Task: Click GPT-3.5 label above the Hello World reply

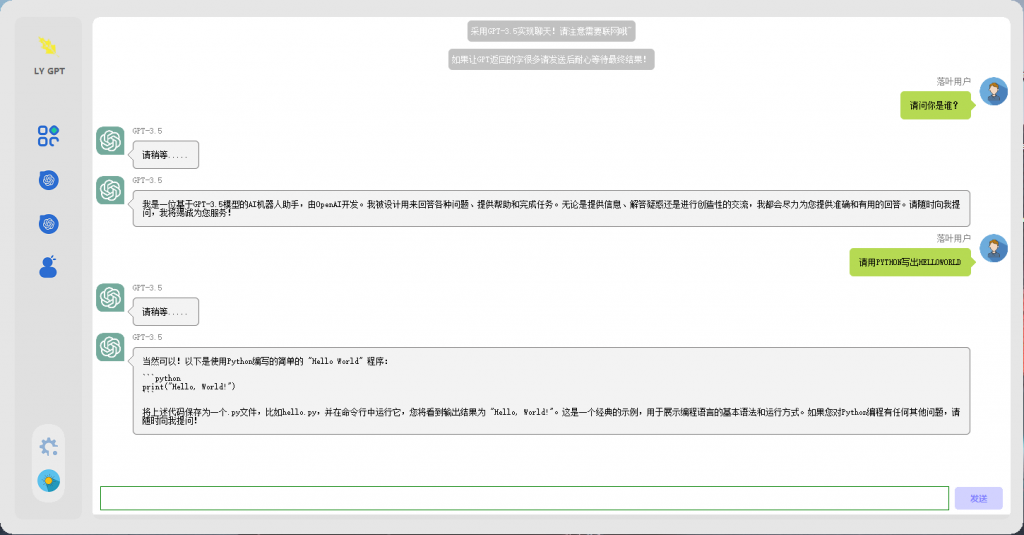Action: pyautogui.click(x=148, y=337)
